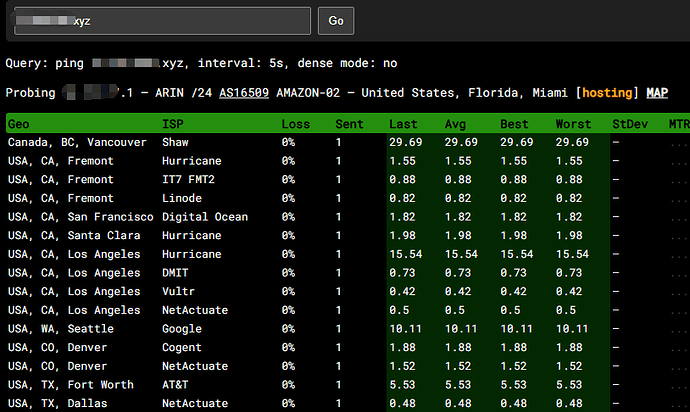This screenshot has width=690, height=412.
Task: Click the 'Linode' ISP cell
Action: pos(182,198)
